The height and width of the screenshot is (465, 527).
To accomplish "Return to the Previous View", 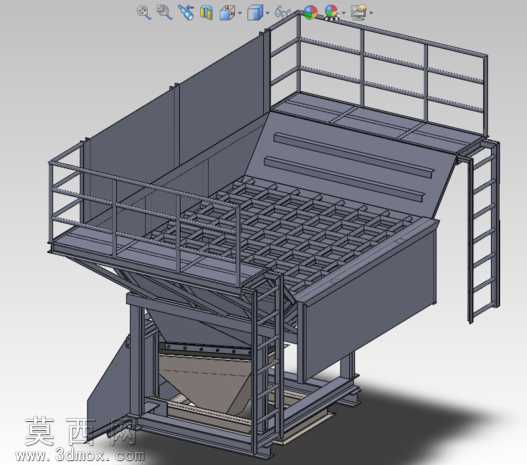I will [x=186, y=13].
